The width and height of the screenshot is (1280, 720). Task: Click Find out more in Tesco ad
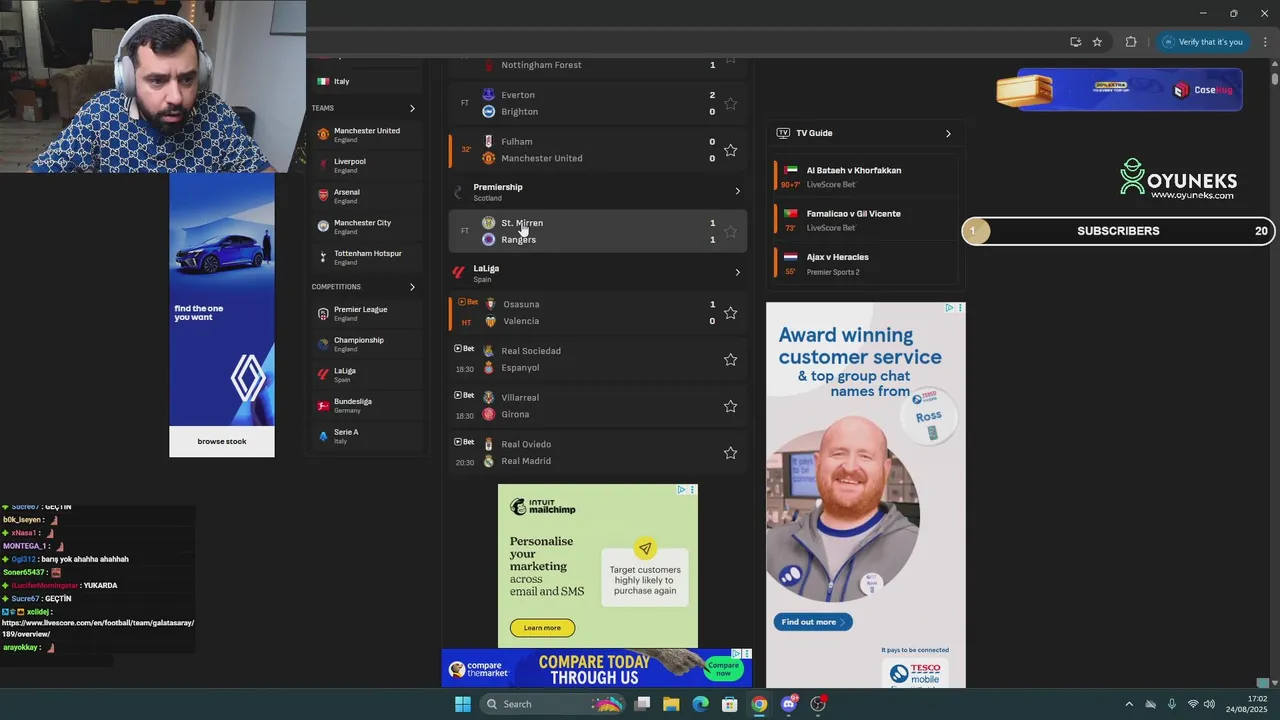pos(813,622)
